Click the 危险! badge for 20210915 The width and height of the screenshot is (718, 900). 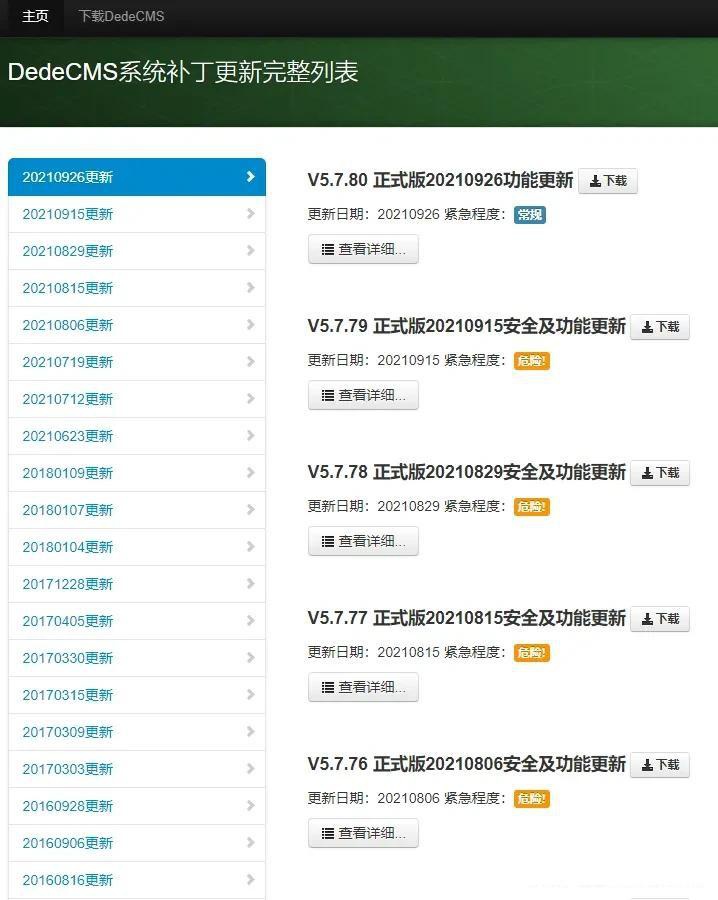(x=531, y=361)
